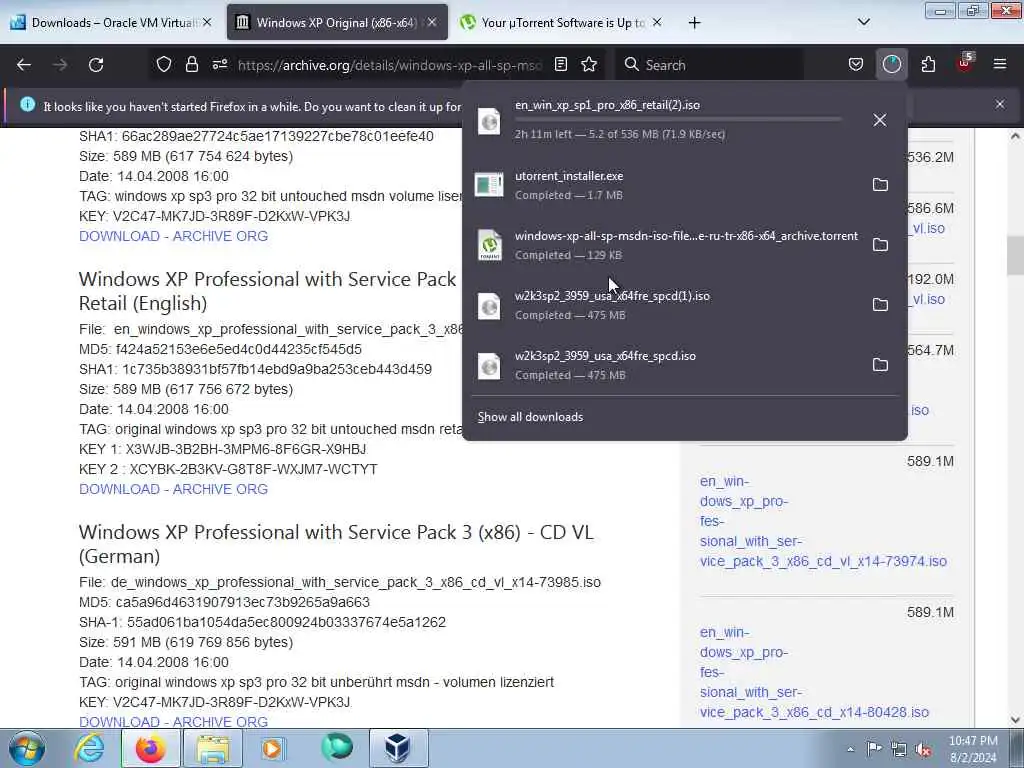The image size is (1024, 768).
Task: Open the clock showing 10:47 PM
Action: (973, 749)
